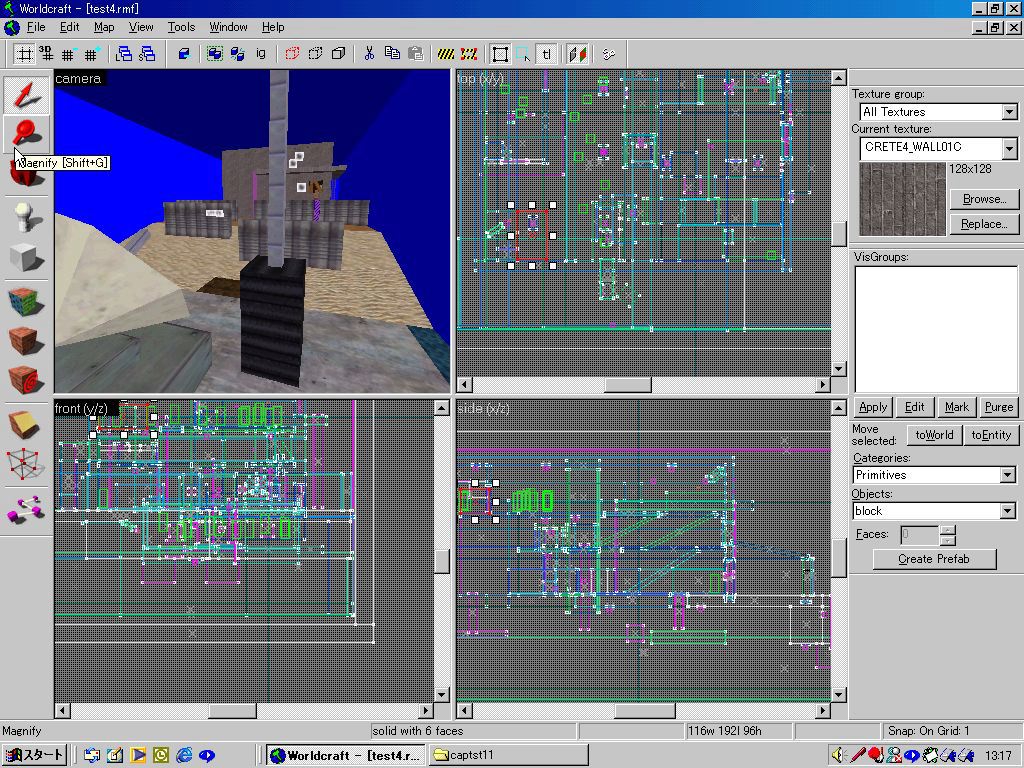This screenshot has height=768, width=1024.
Task: Select the Vertex Manipulation tool
Action: [x=26, y=464]
